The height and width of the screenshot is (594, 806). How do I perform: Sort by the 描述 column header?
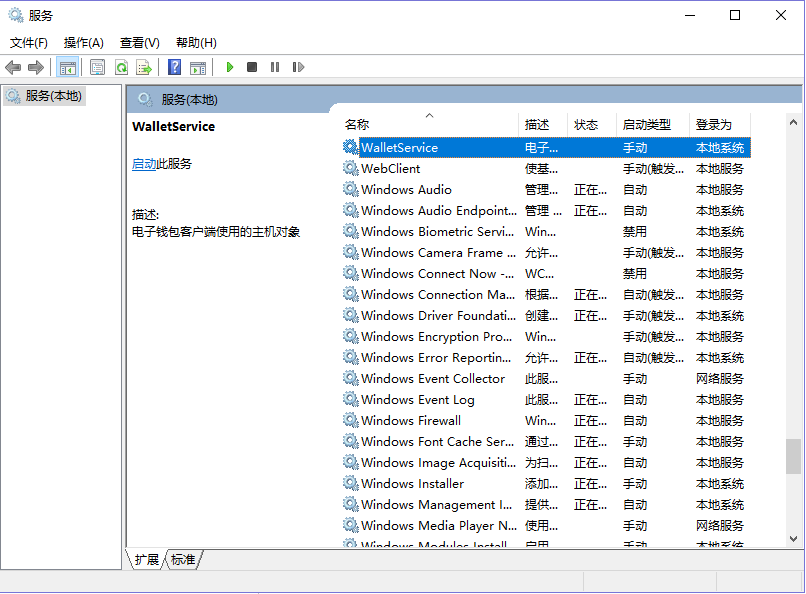tap(543, 124)
